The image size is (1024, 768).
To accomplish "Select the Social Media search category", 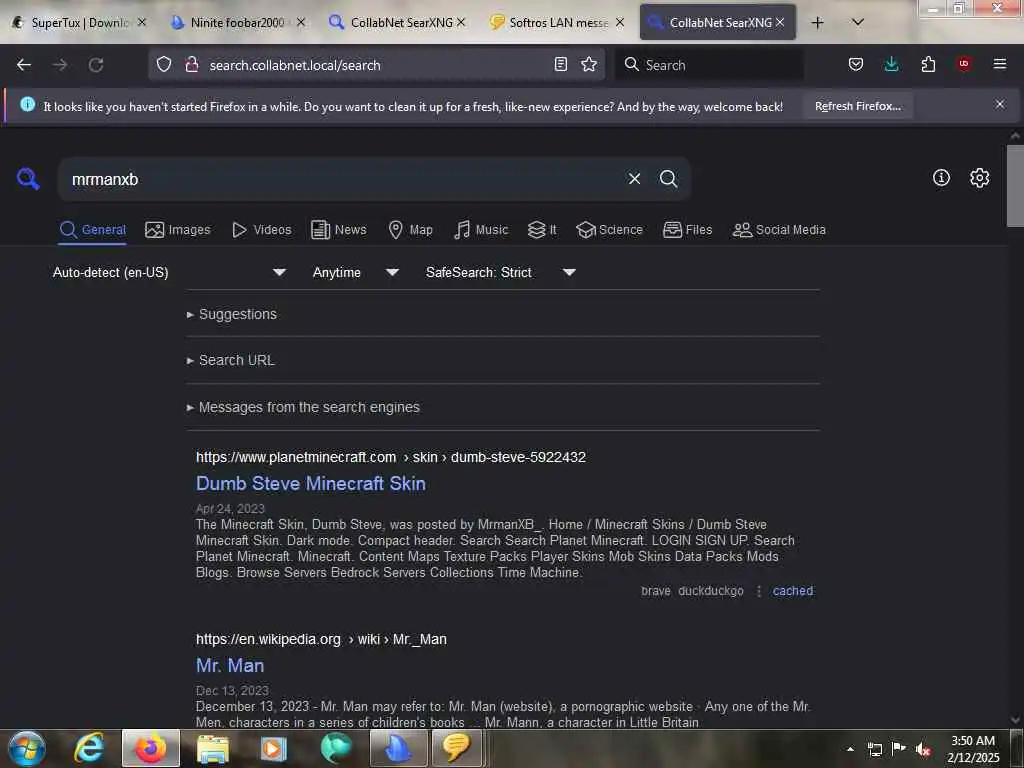I will 779,230.
